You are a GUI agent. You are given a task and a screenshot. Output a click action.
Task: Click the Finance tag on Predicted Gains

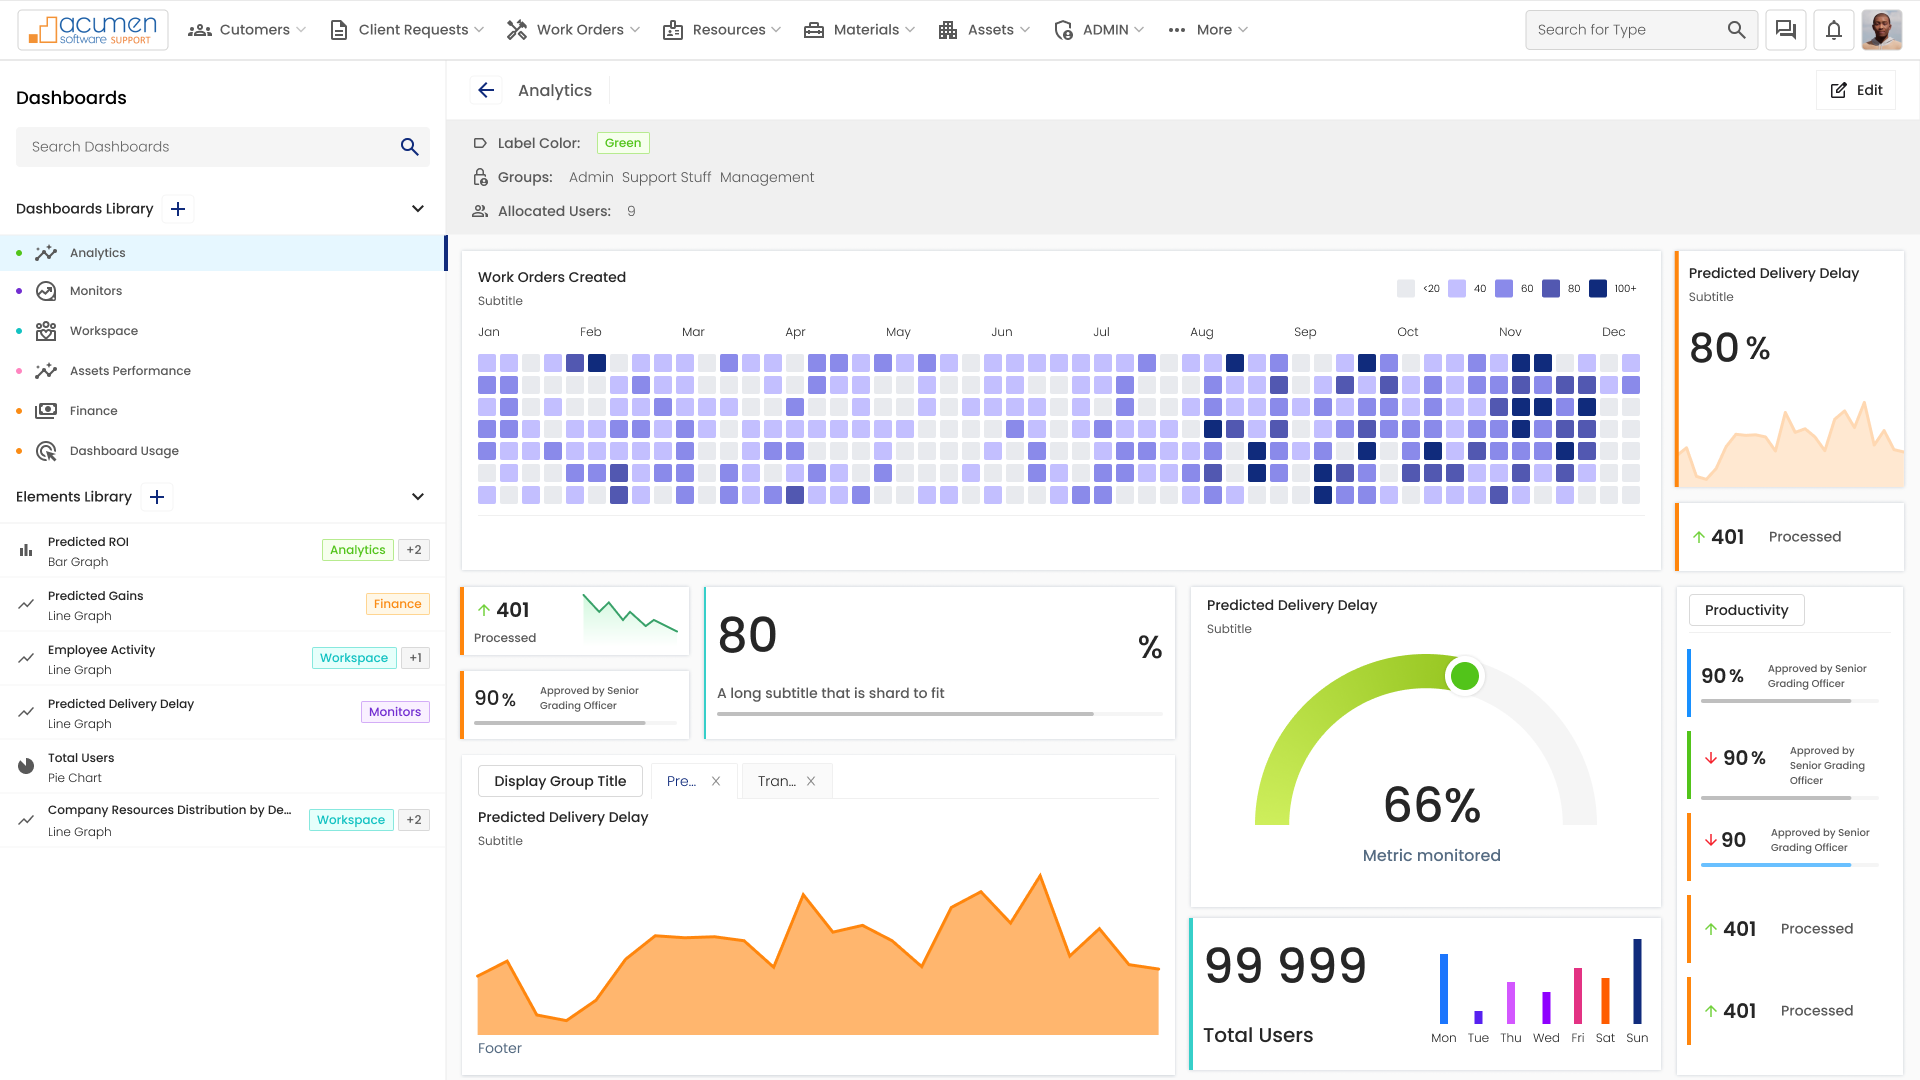pos(397,604)
